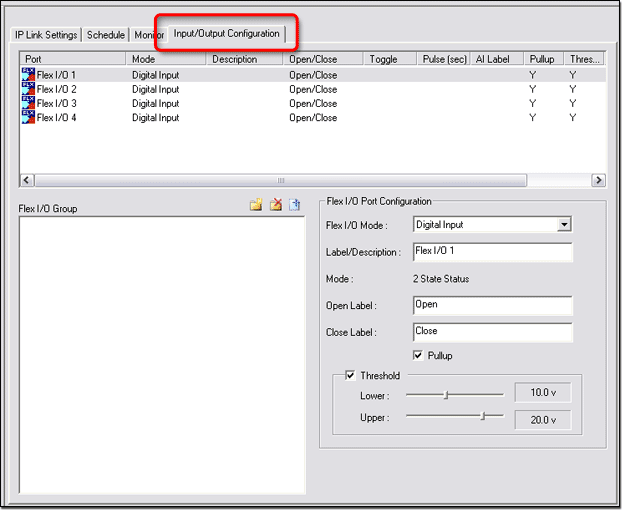Click the Label/Description text field

pos(492,252)
